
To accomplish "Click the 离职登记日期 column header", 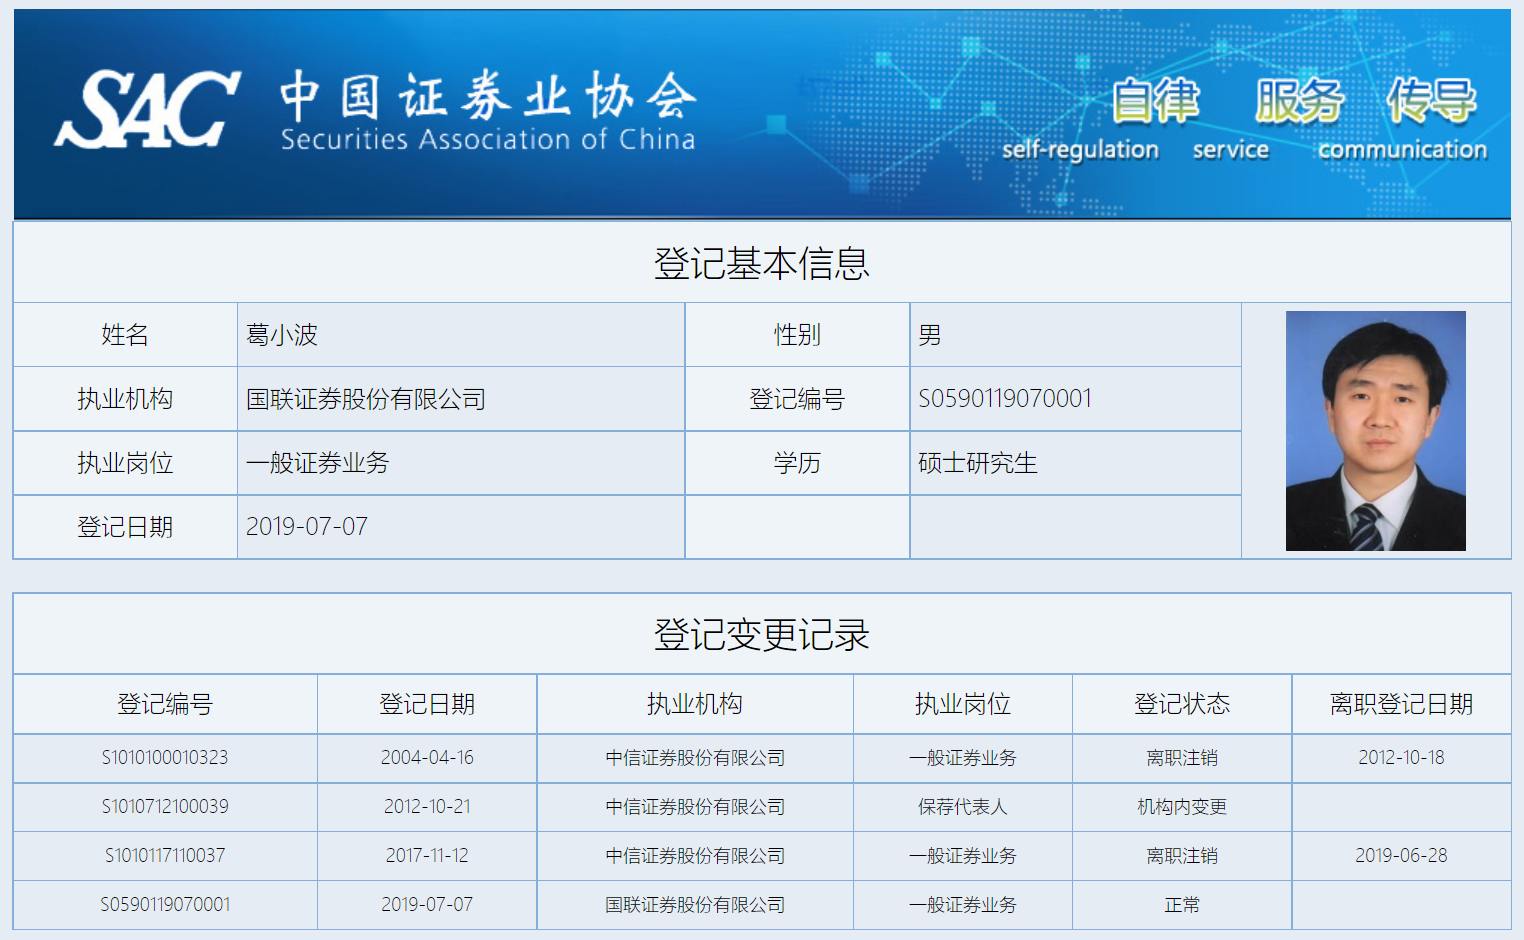I will 1401,704.
